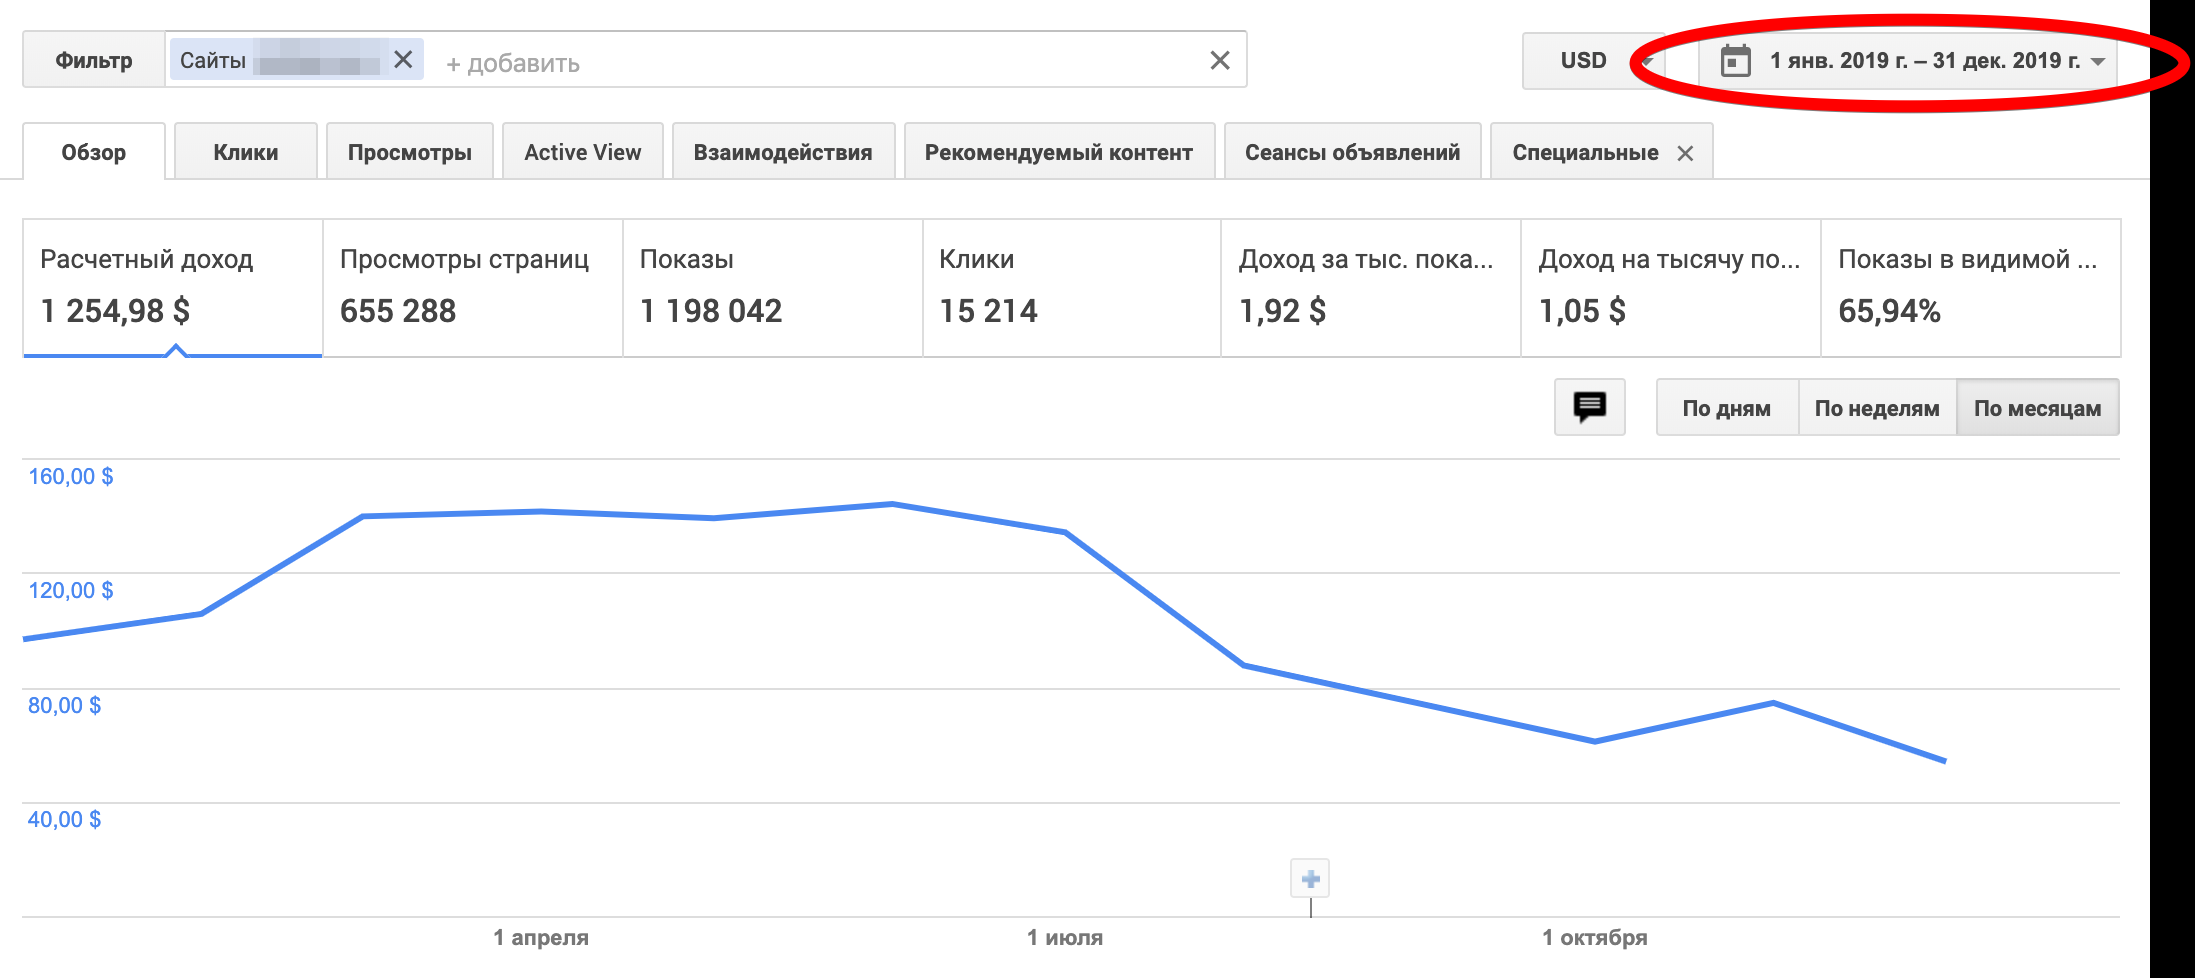This screenshot has width=2195, height=978.
Task: Close the Специальные tab
Action: pyautogui.click(x=1685, y=153)
